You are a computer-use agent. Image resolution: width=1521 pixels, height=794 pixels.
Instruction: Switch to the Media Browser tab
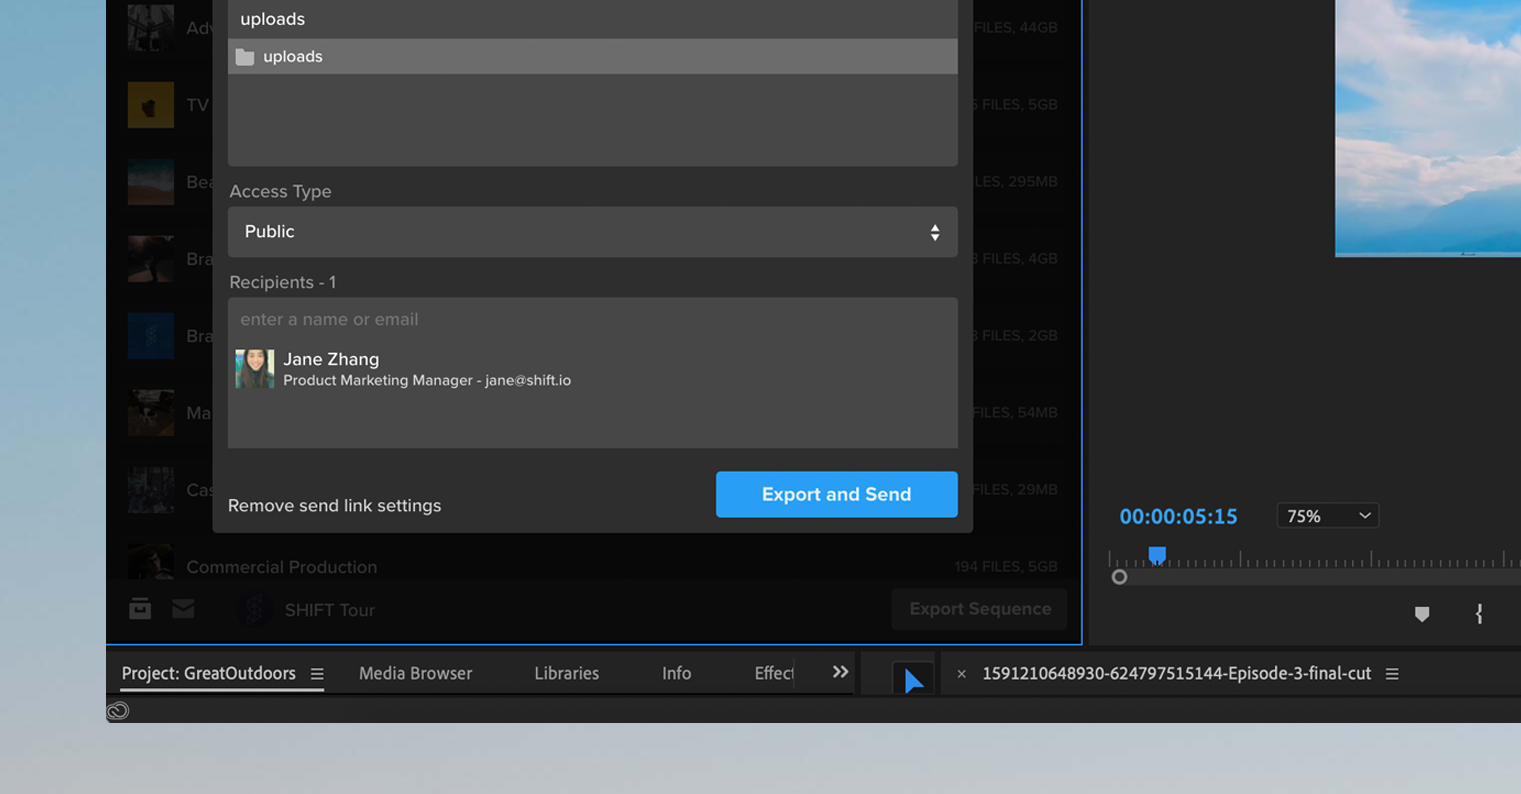click(415, 673)
